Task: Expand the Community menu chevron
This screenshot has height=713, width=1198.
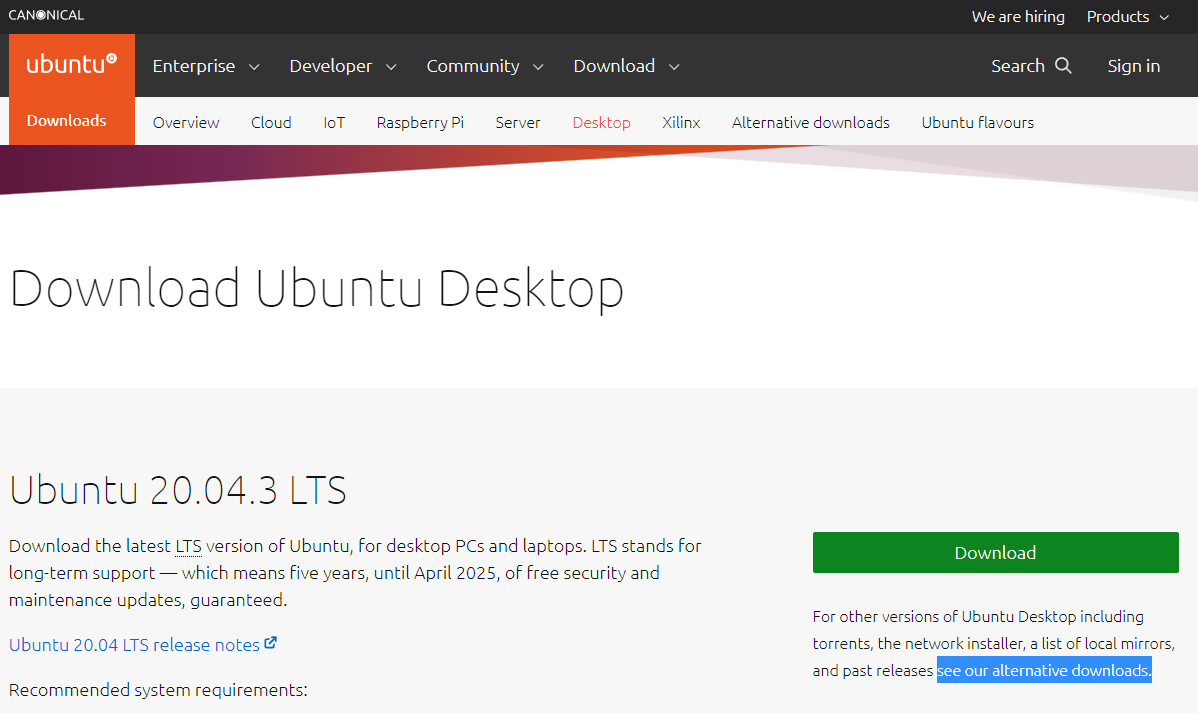Action: coord(538,67)
